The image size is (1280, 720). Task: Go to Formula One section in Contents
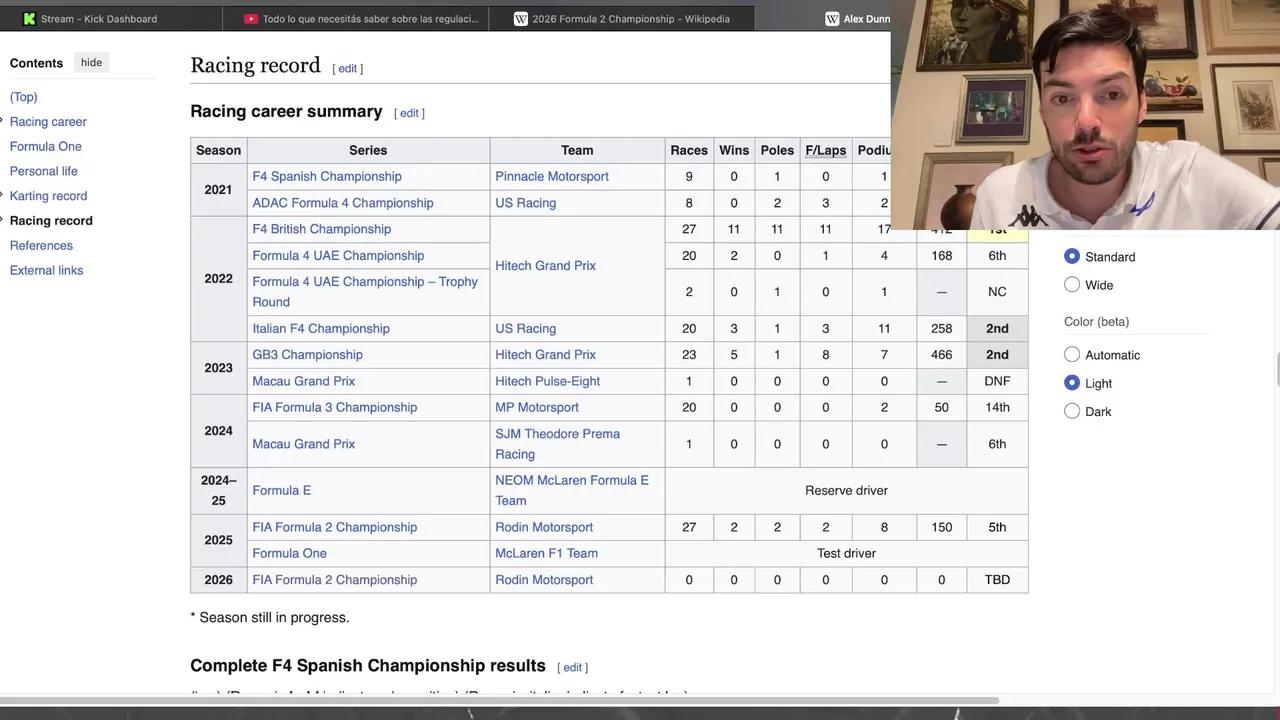tap(46, 146)
